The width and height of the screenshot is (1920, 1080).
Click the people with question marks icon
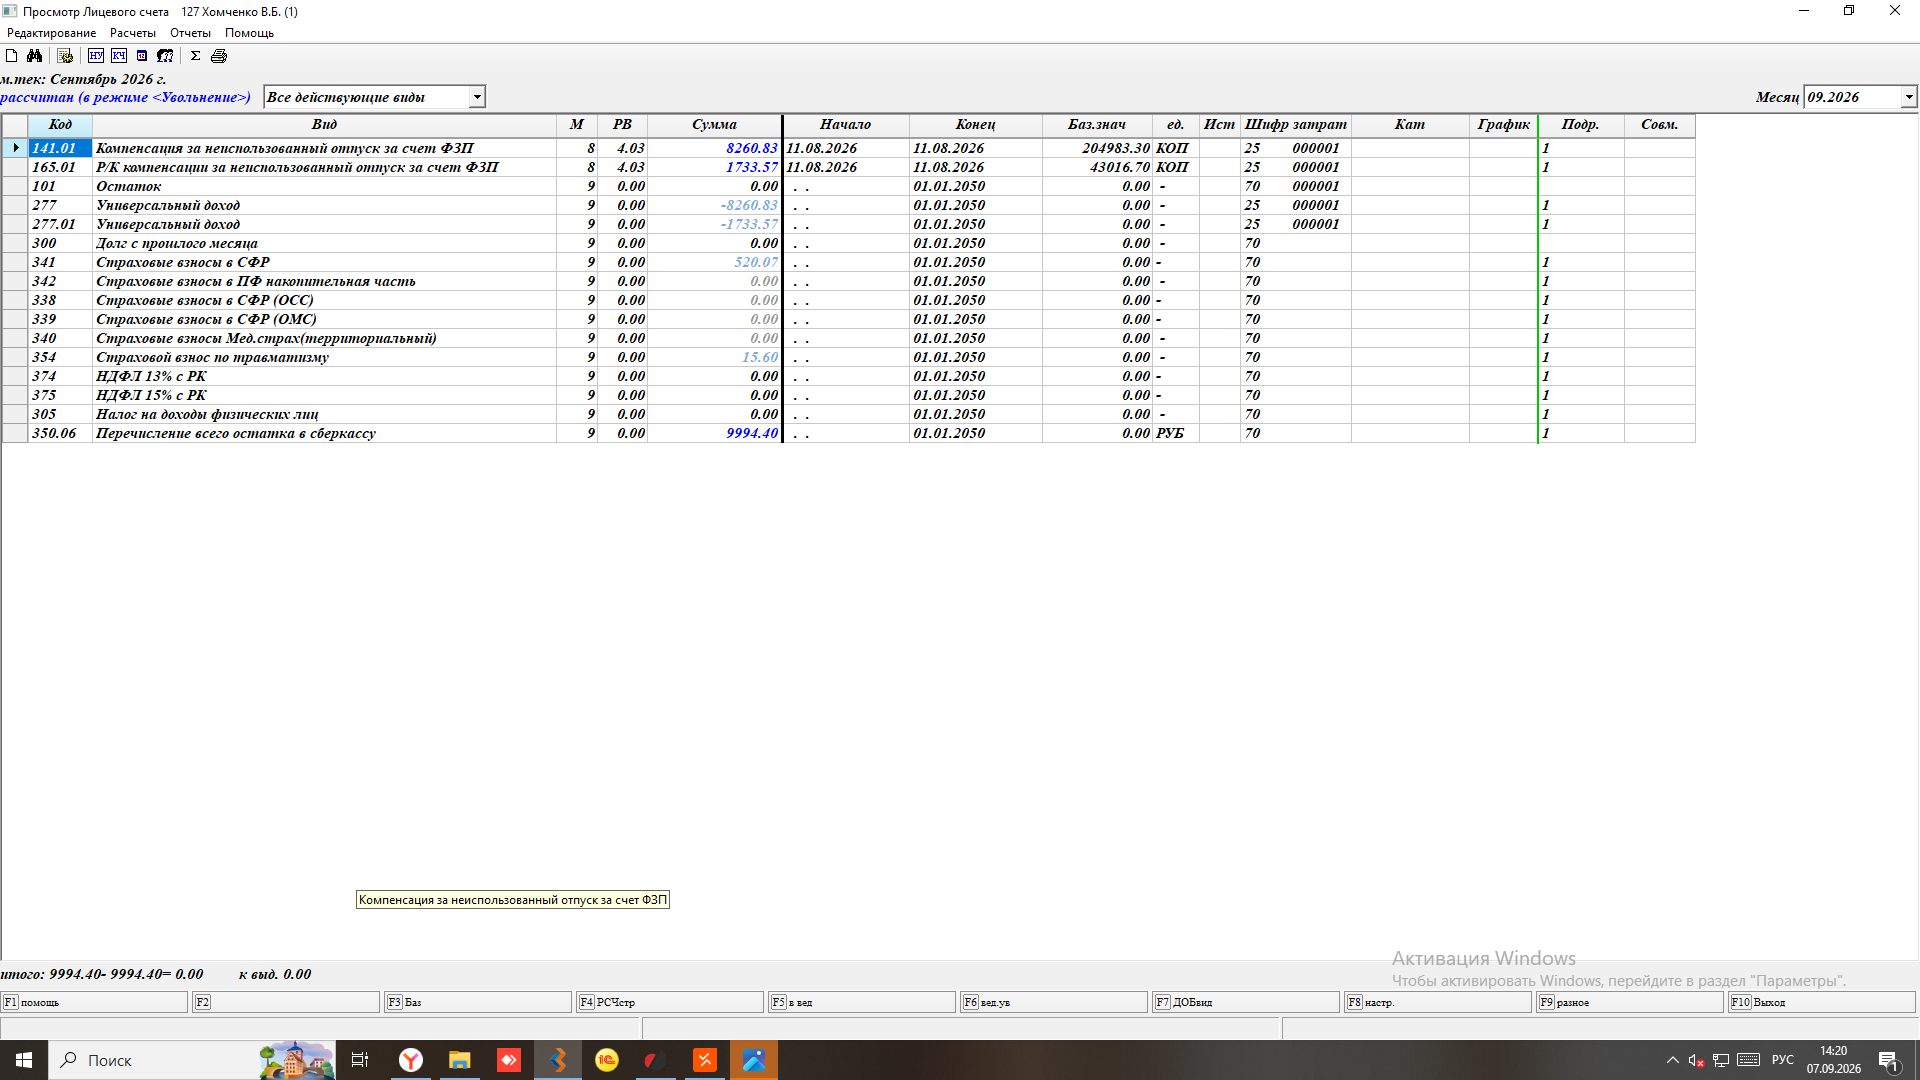165,56
